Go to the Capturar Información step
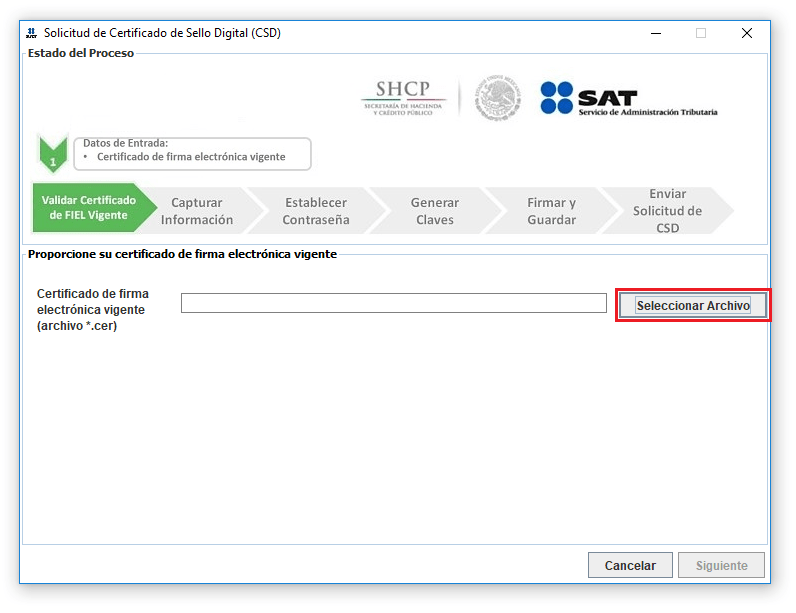 click(197, 211)
